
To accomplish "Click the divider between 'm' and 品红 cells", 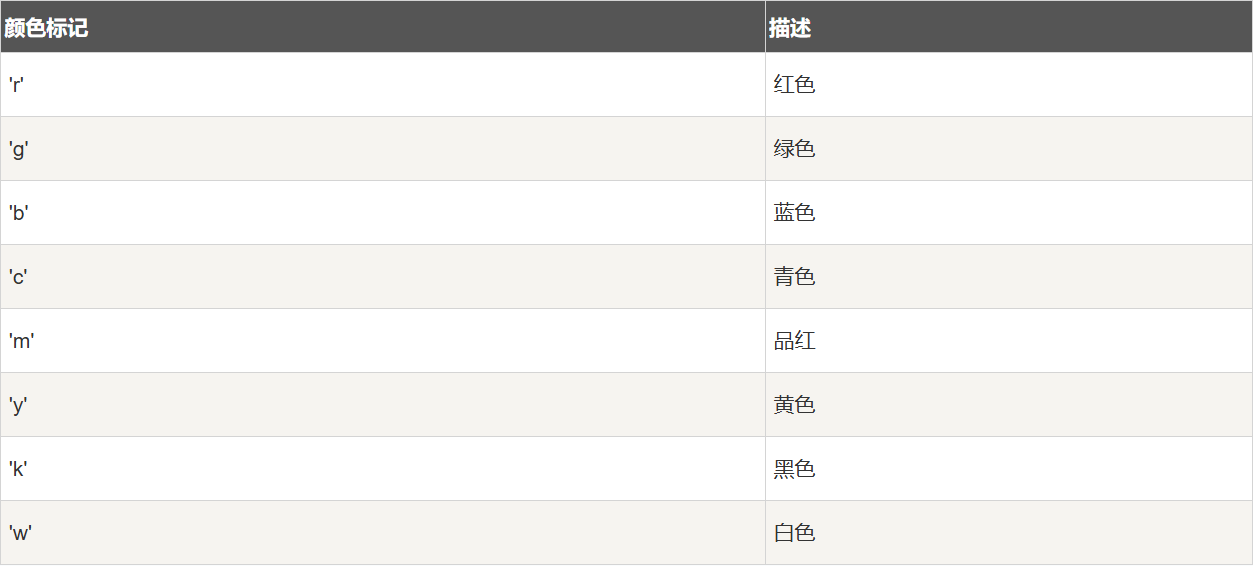I will (x=765, y=341).
